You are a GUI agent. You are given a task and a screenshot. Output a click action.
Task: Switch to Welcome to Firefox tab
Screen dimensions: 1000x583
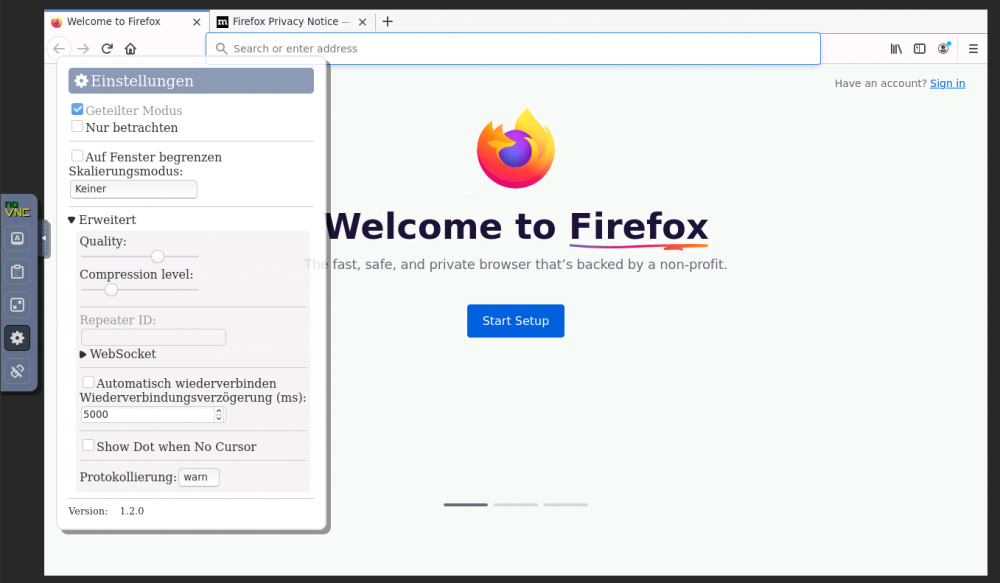126,22
